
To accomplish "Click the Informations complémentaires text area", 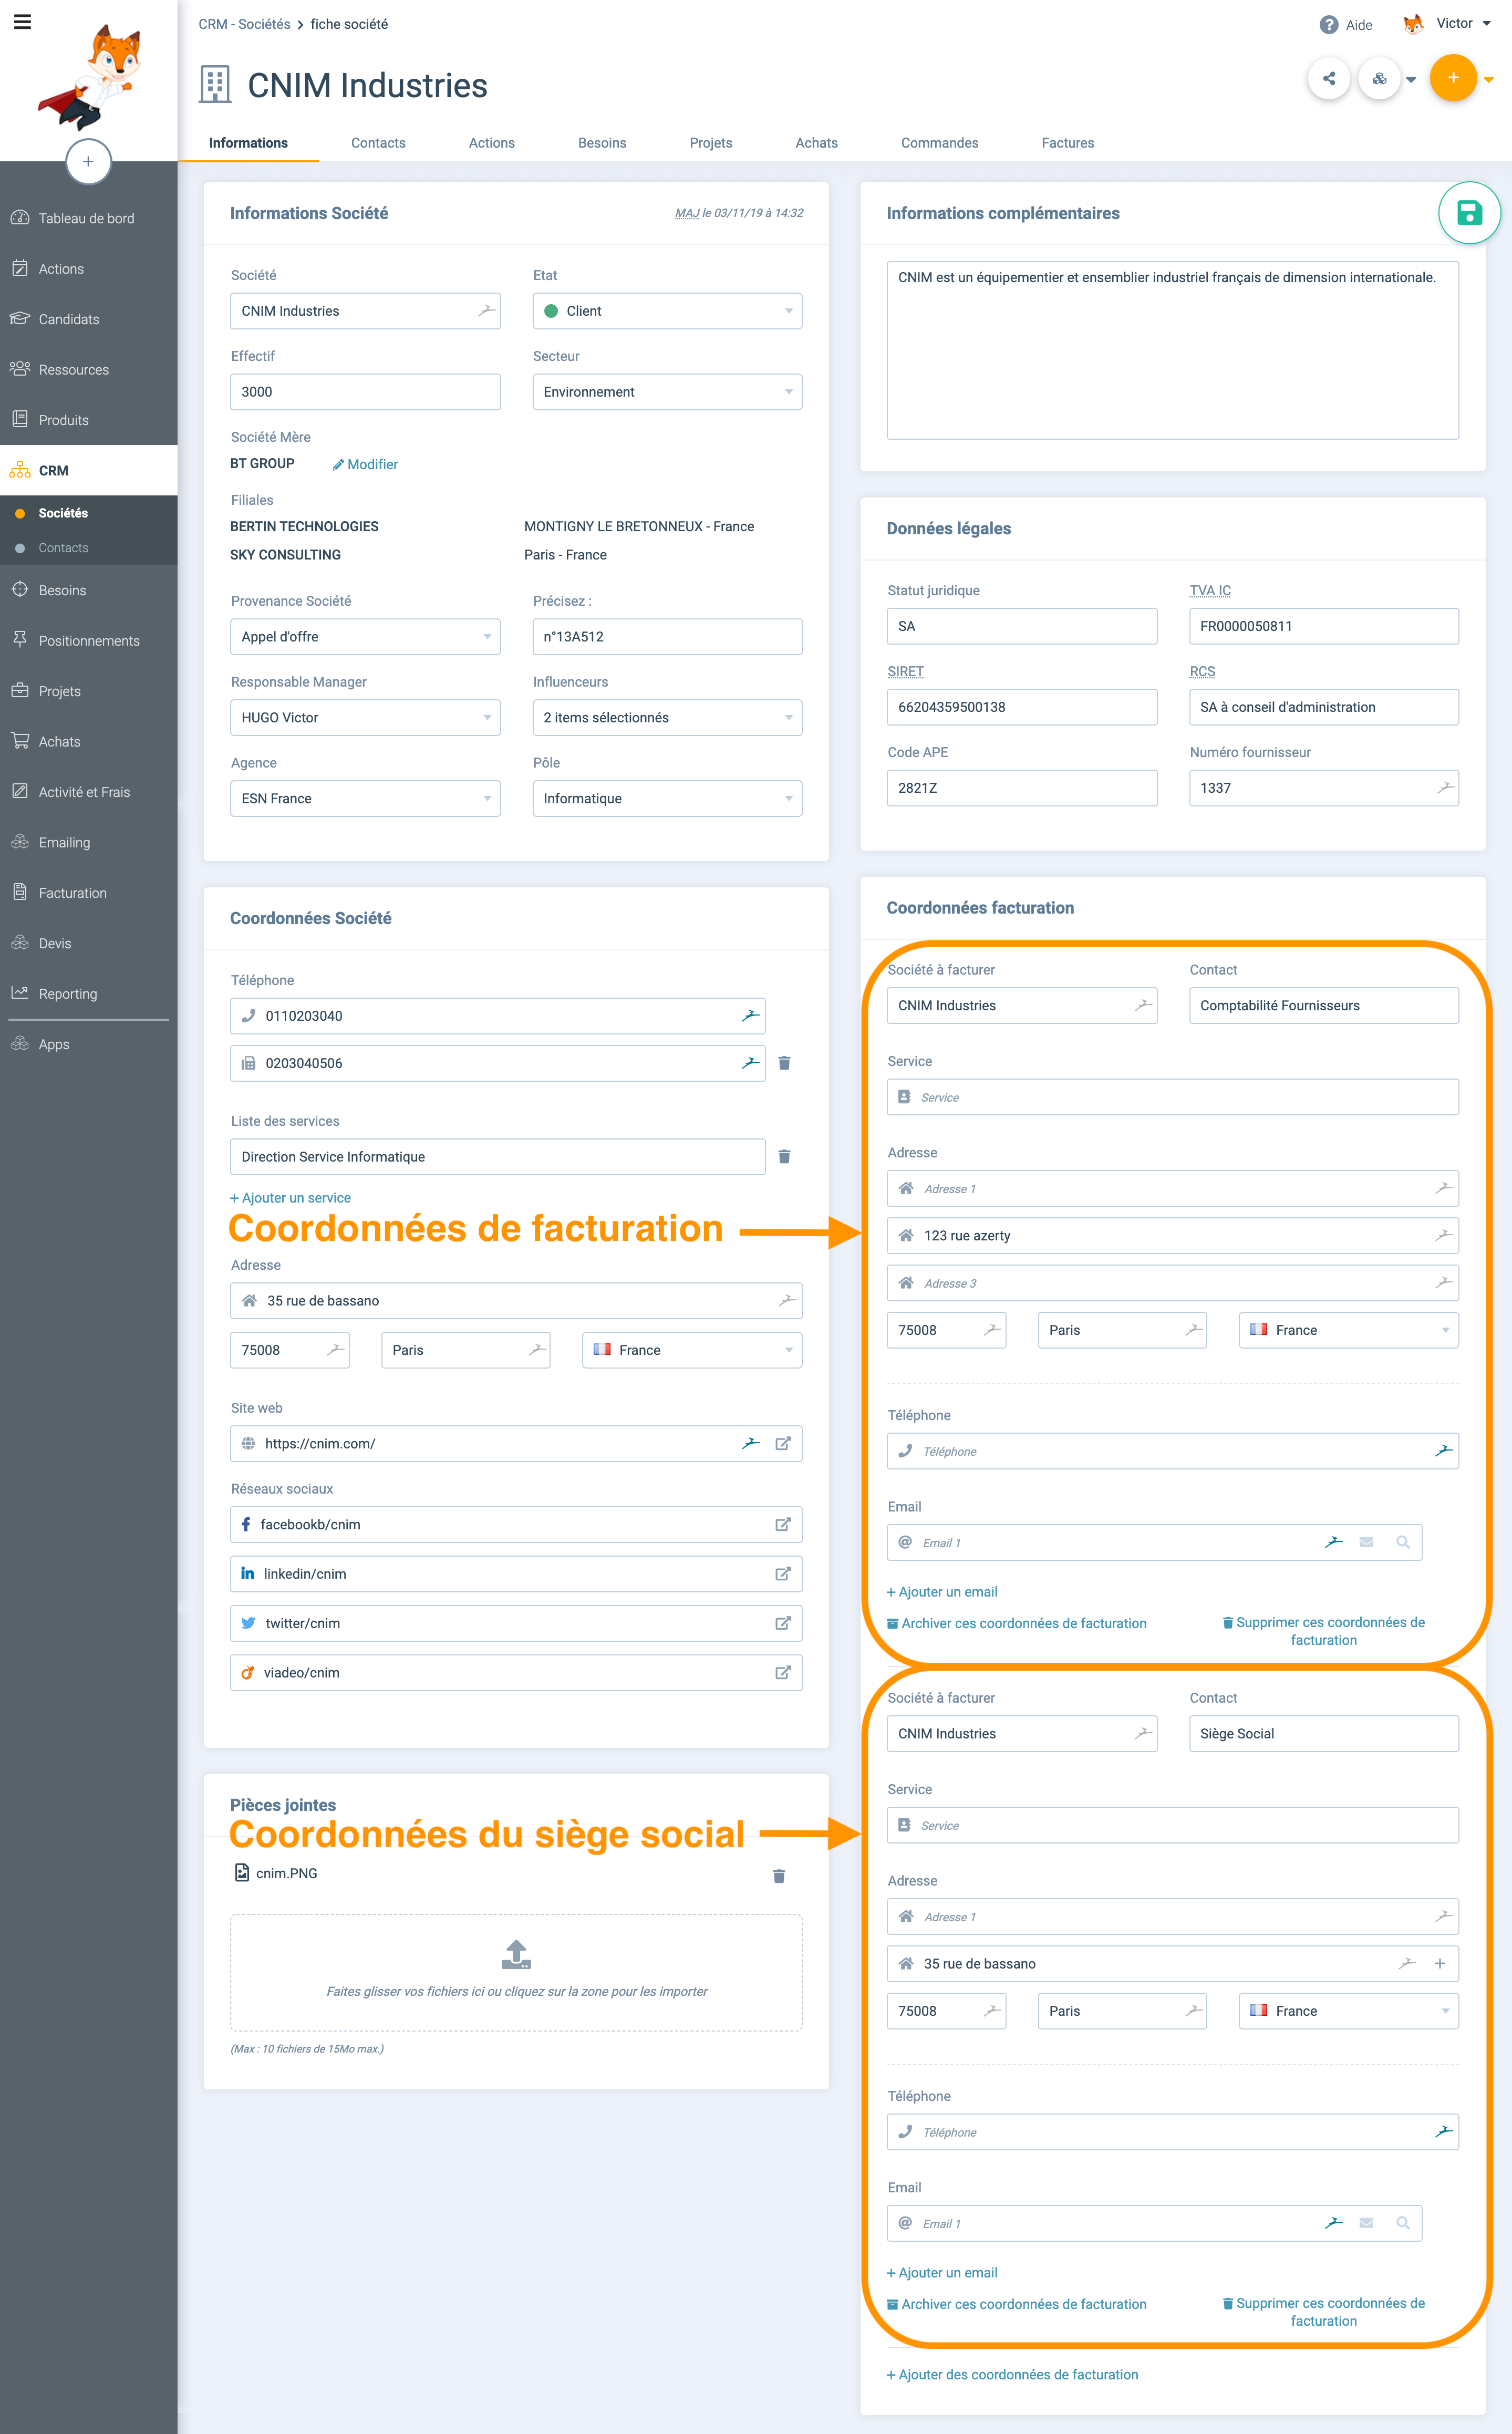I will 1172,350.
